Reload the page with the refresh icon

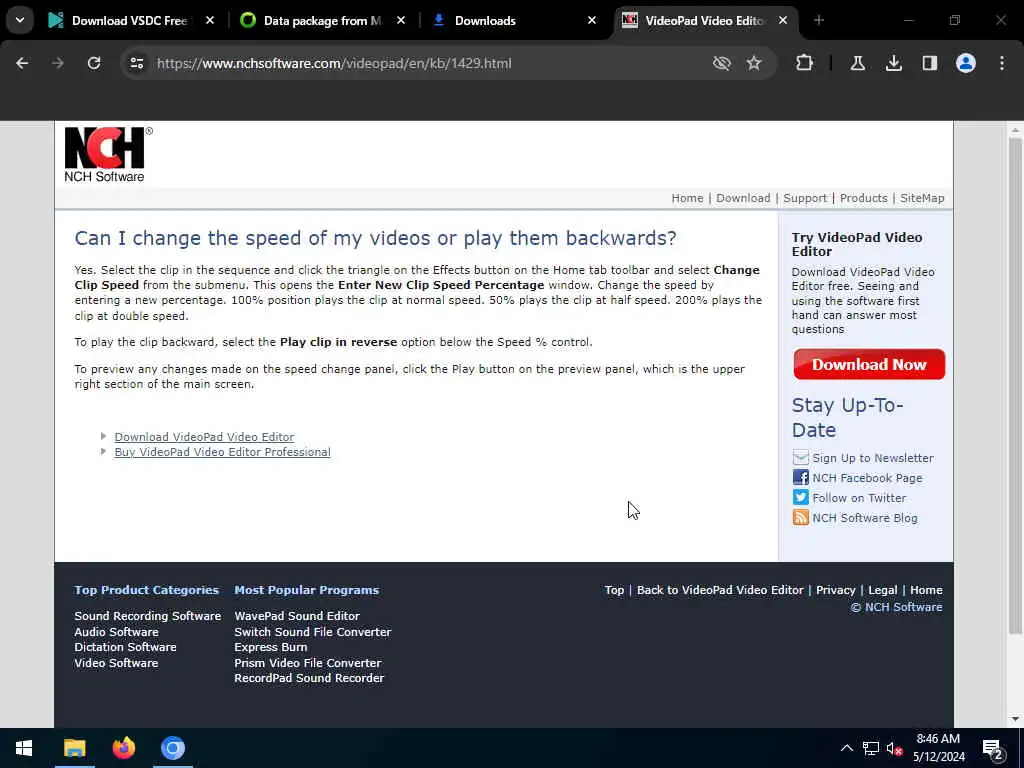pos(94,63)
